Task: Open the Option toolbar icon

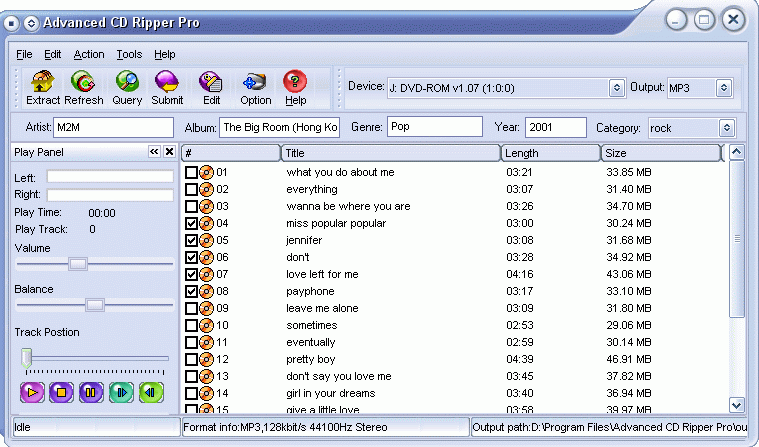Action: pyautogui.click(x=255, y=81)
